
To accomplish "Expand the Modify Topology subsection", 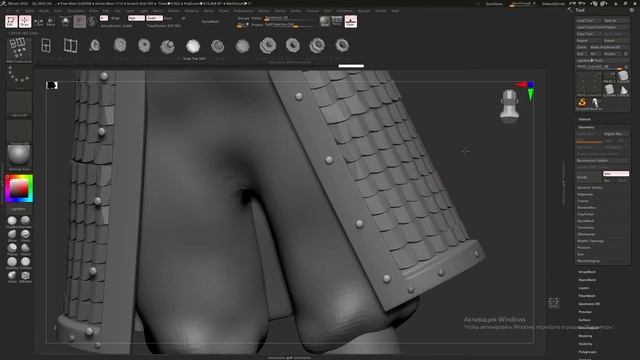I will pos(590,241).
